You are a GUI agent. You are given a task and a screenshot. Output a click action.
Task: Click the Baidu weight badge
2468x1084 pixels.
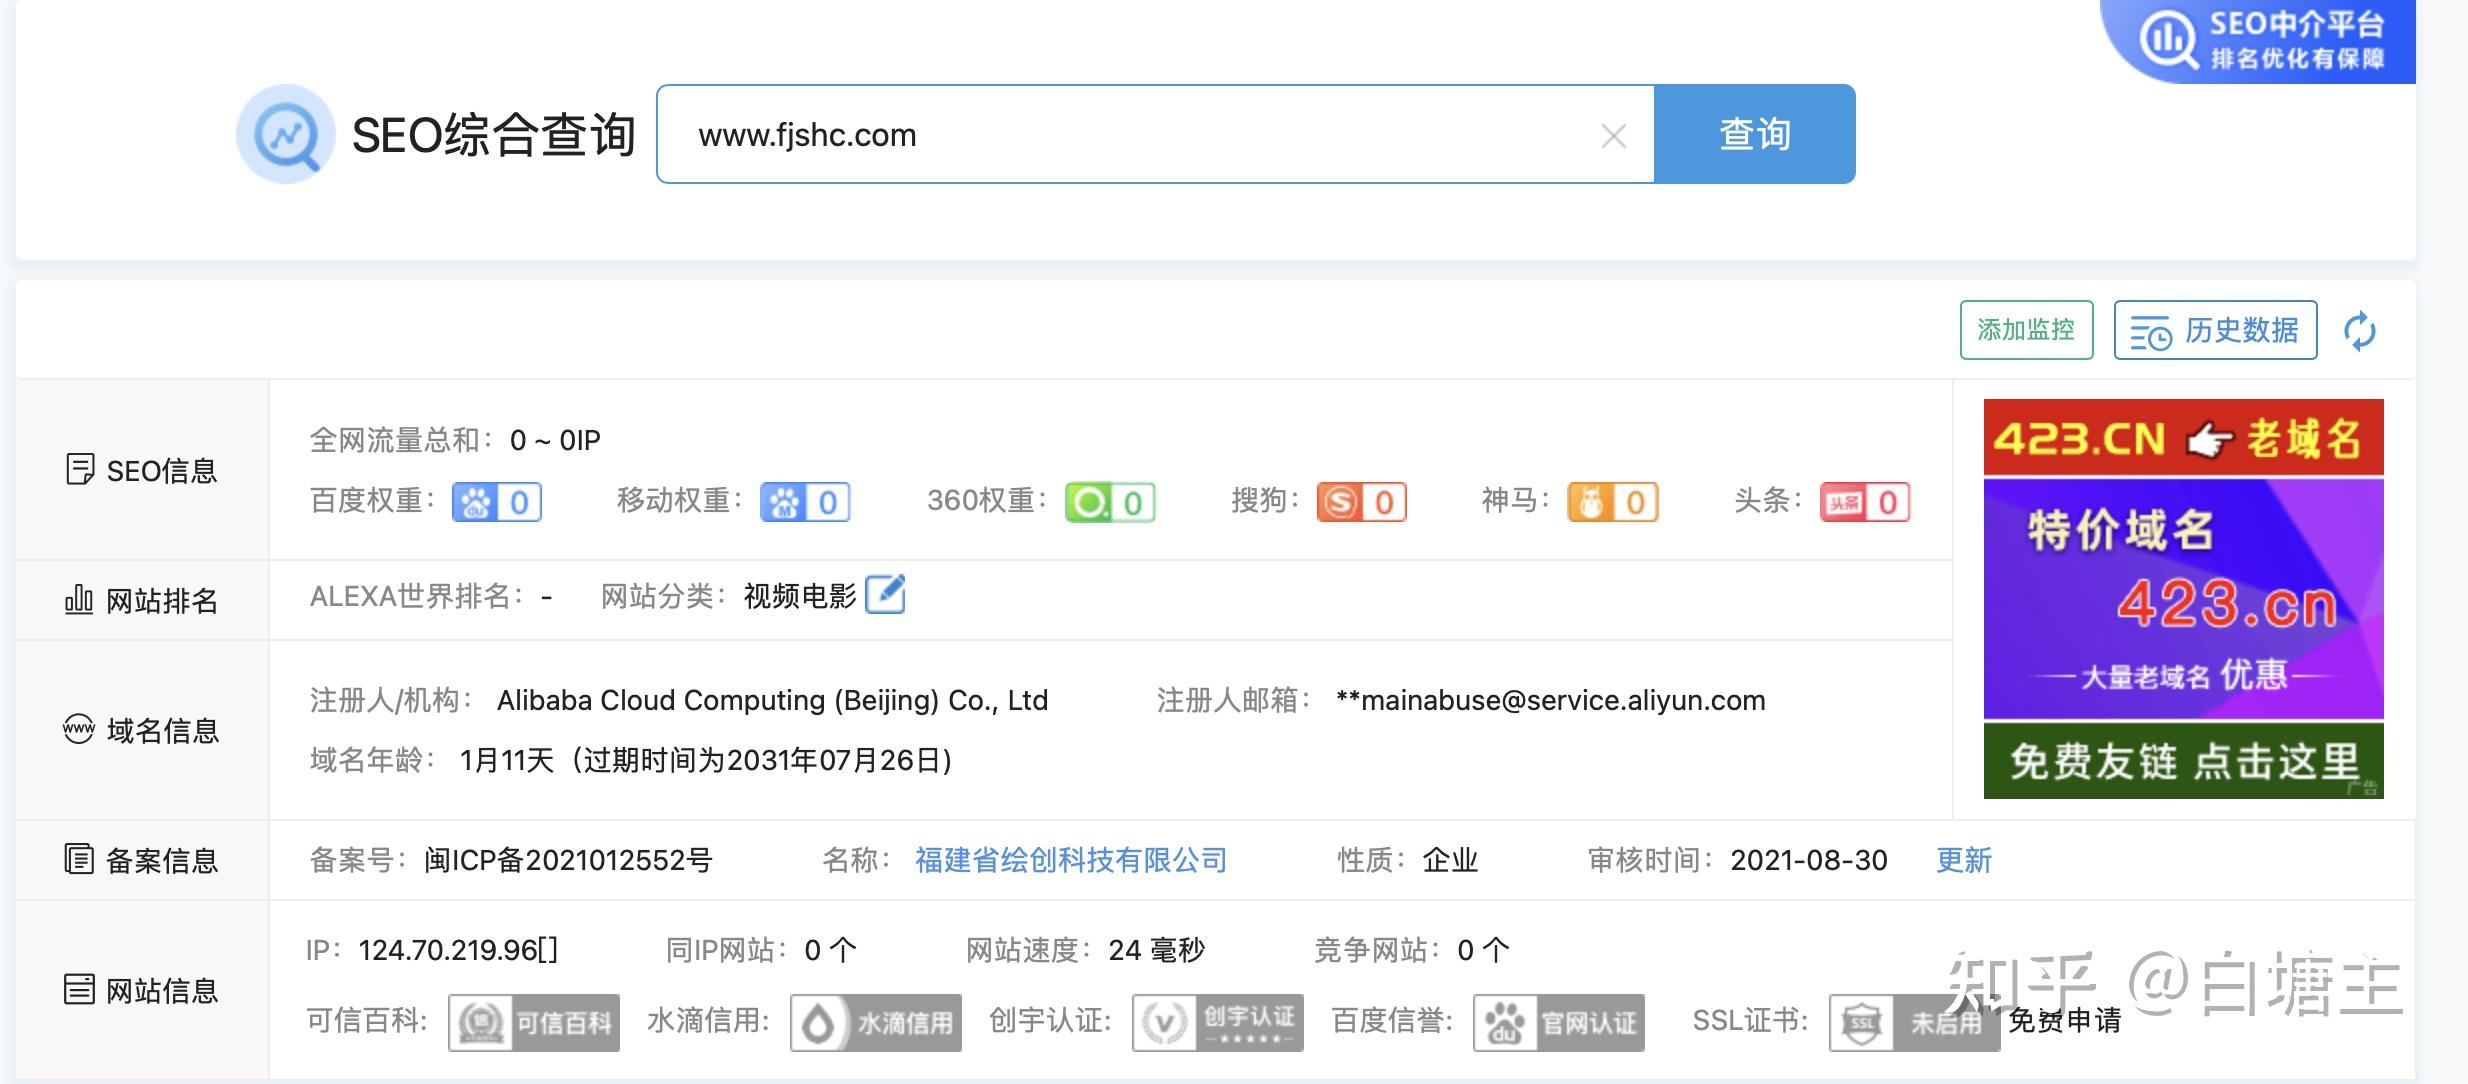497,502
